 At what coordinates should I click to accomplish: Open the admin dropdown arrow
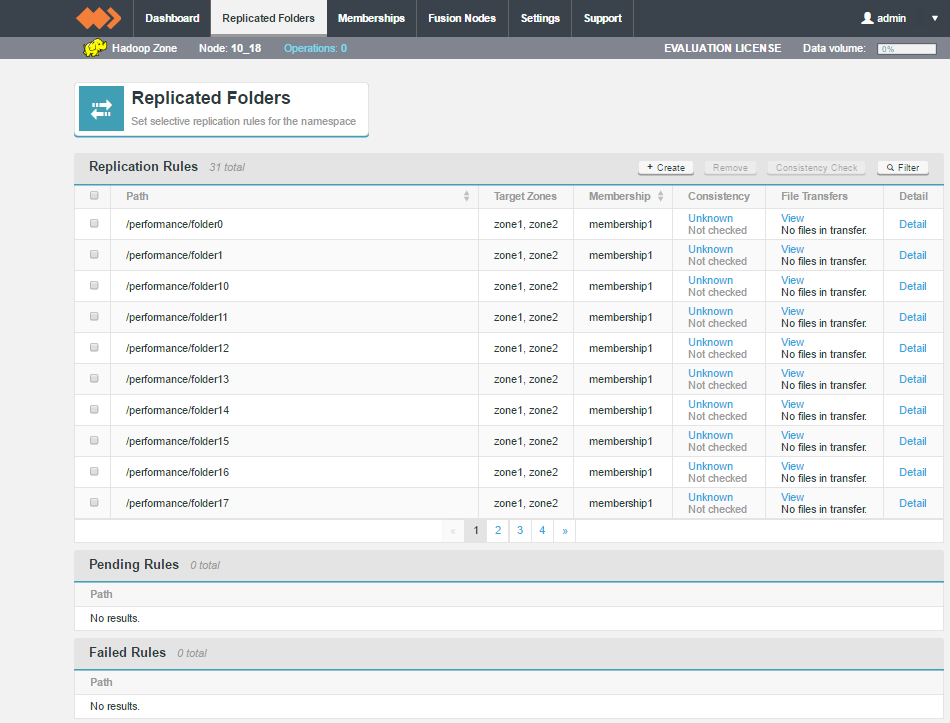pos(935,18)
